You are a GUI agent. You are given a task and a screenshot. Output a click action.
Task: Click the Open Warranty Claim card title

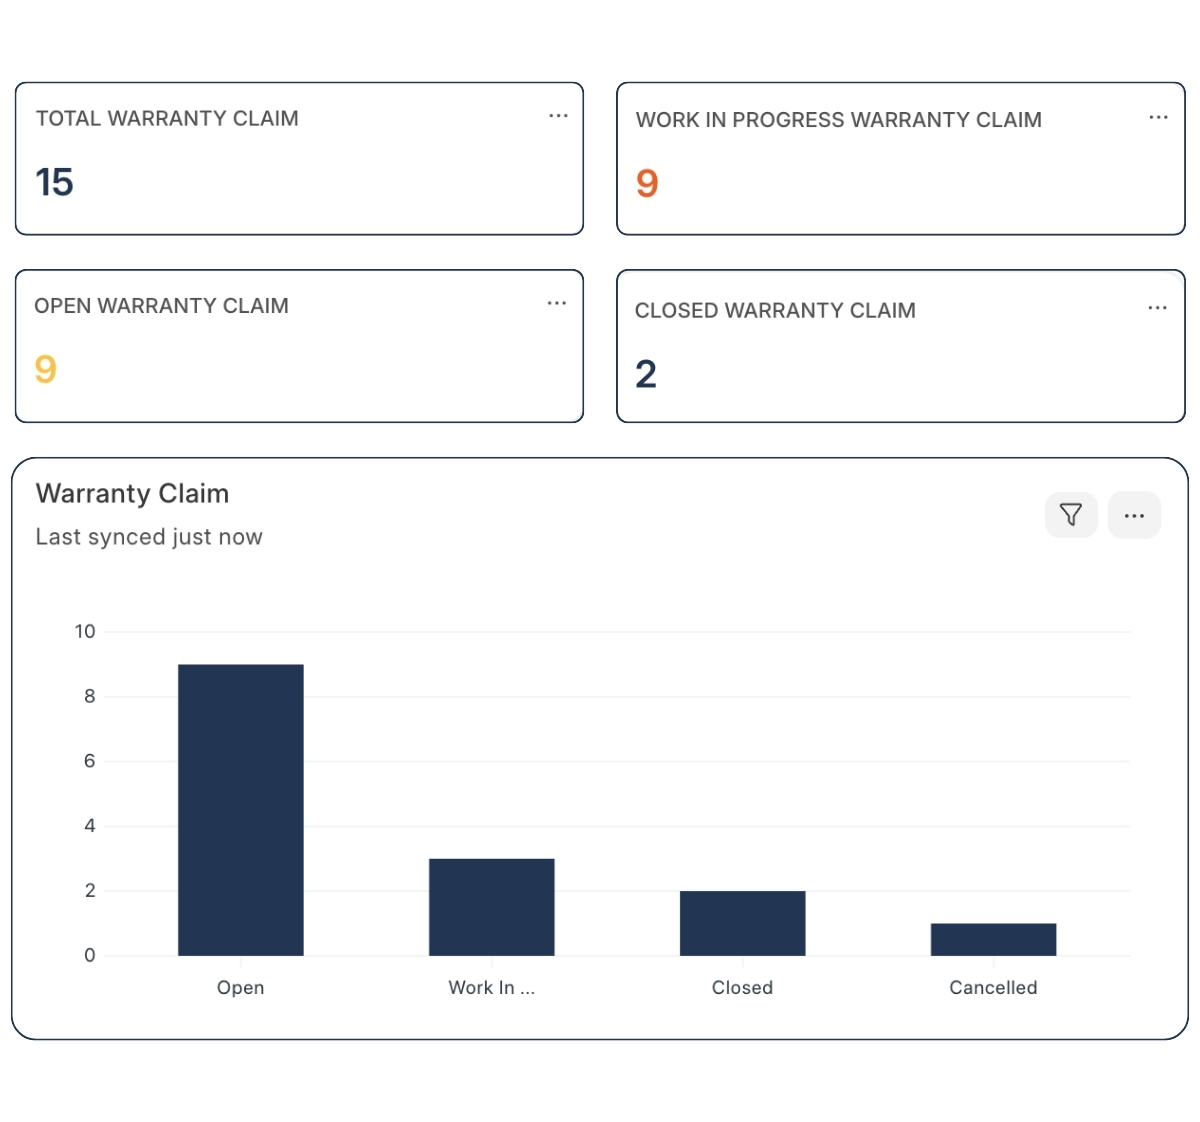[161, 306]
